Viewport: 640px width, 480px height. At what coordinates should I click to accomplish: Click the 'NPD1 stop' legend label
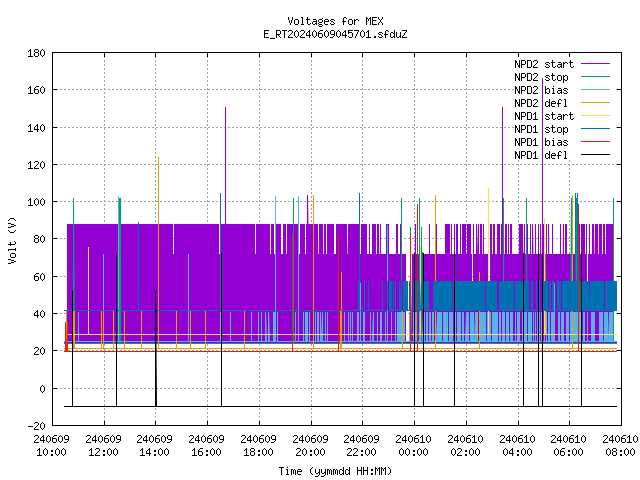pyautogui.click(x=541, y=129)
